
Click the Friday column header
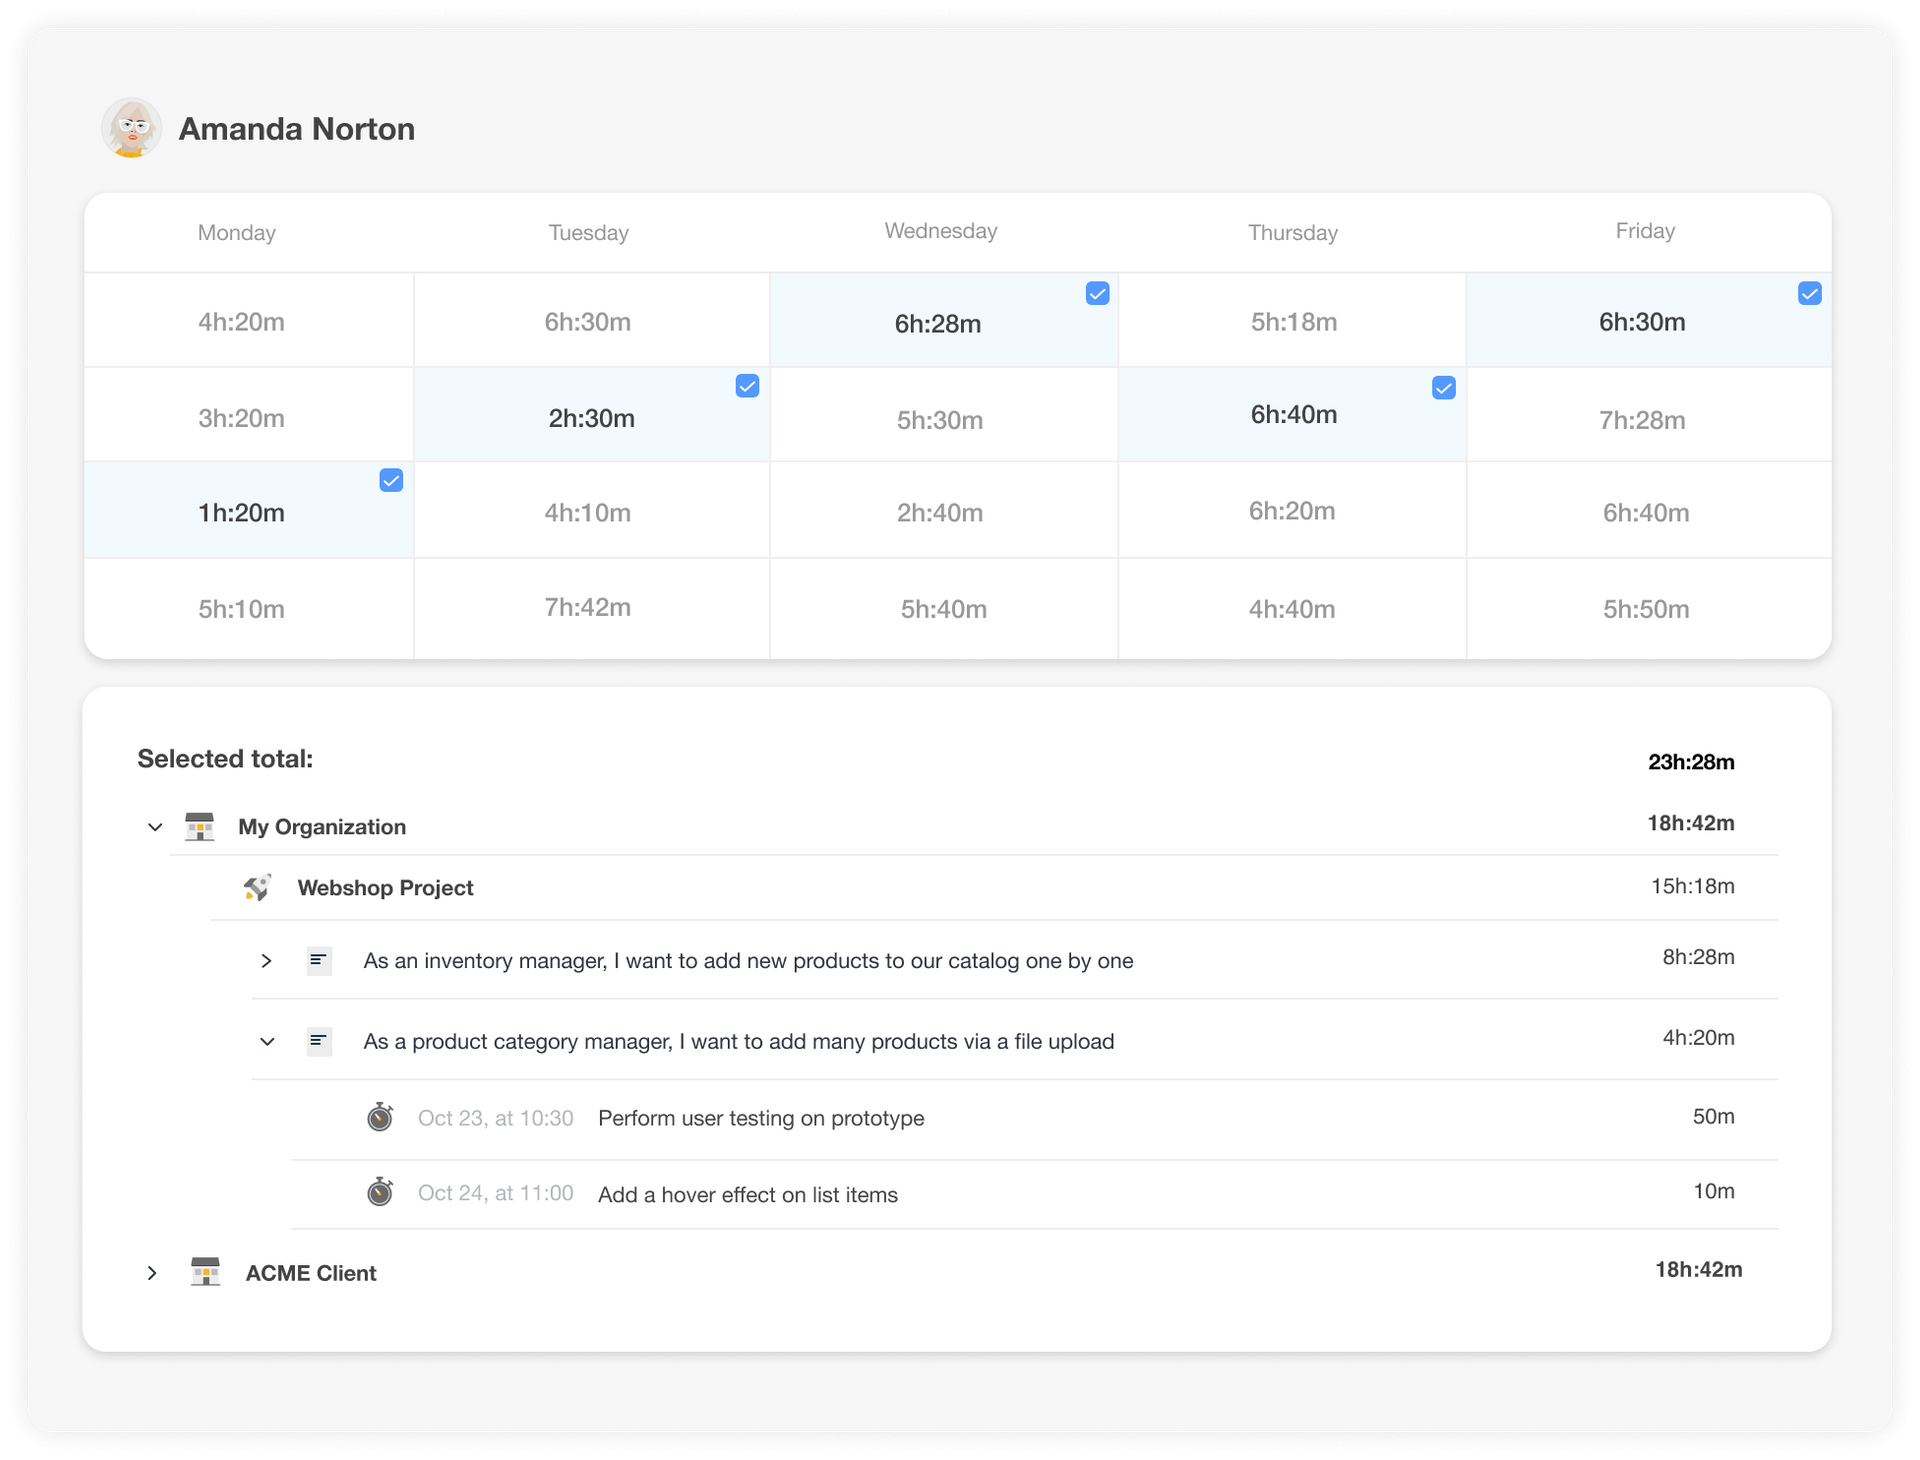pos(1644,231)
